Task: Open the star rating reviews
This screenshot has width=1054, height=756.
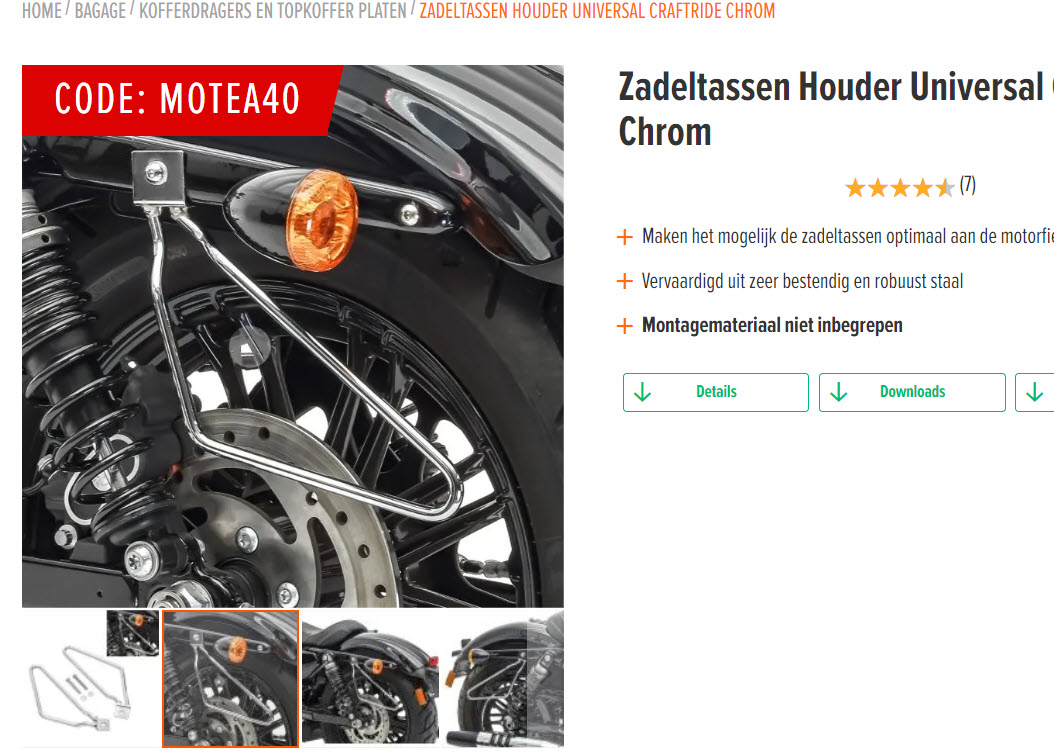Action: [899, 187]
